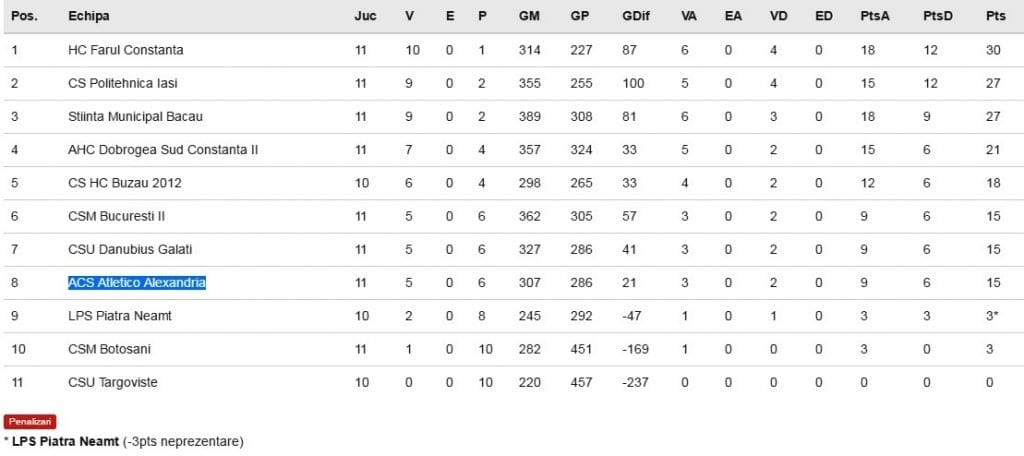Select CS Politehnica Iasi team name
1024x456 pixels.
click(x=123, y=83)
